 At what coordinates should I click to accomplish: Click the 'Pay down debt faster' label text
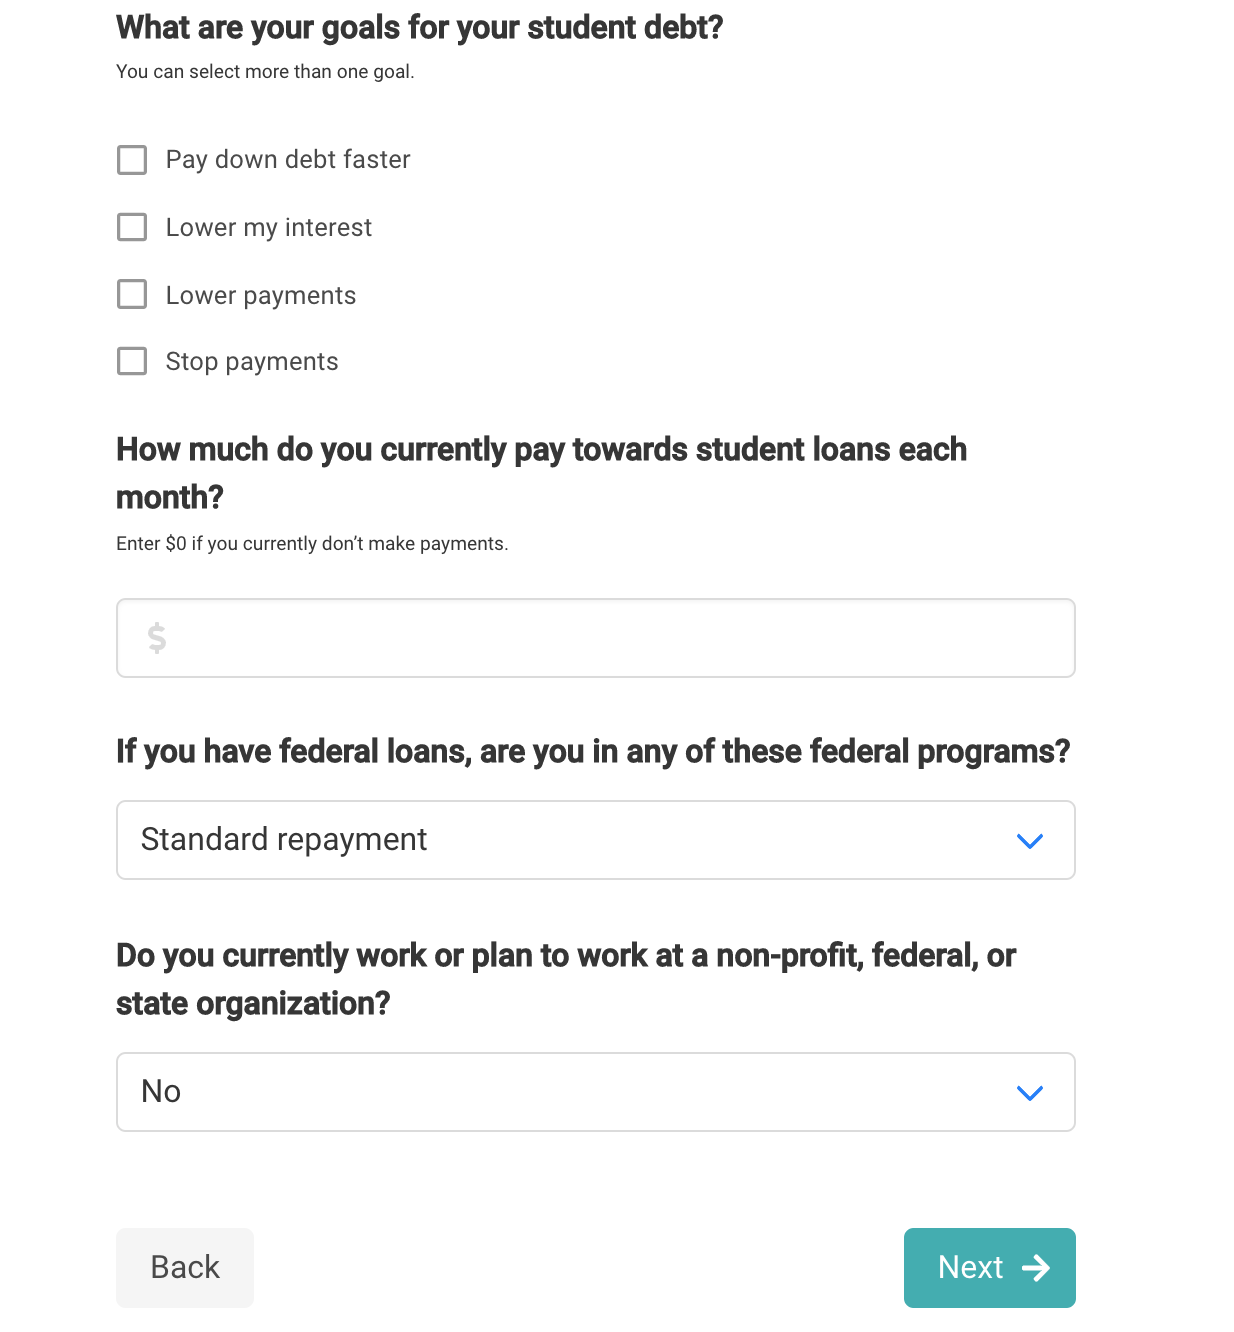(x=288, y=160)
